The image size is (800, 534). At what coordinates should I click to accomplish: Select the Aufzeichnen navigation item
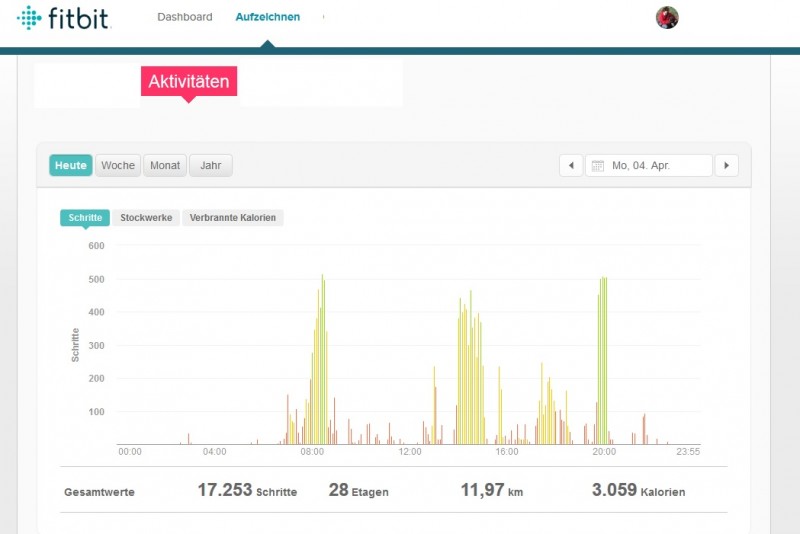[267, 17]
